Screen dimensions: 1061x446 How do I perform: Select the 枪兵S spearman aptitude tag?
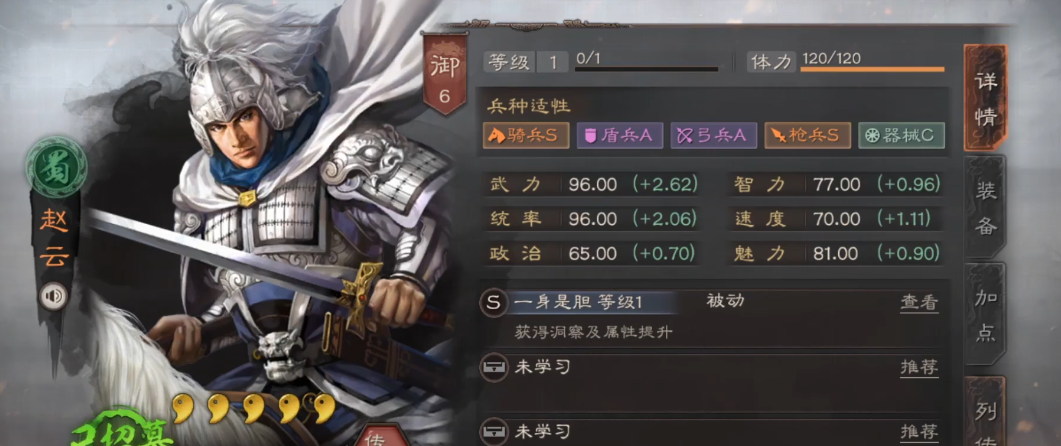(x=807, y=135)
